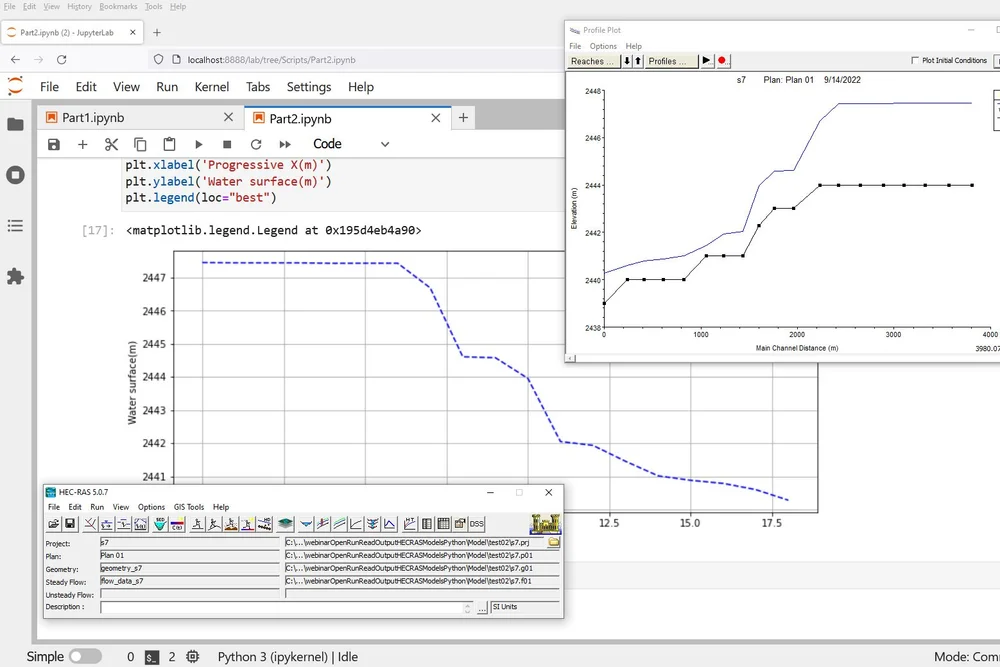Open the cell type Code dropdown

point(351,144)
